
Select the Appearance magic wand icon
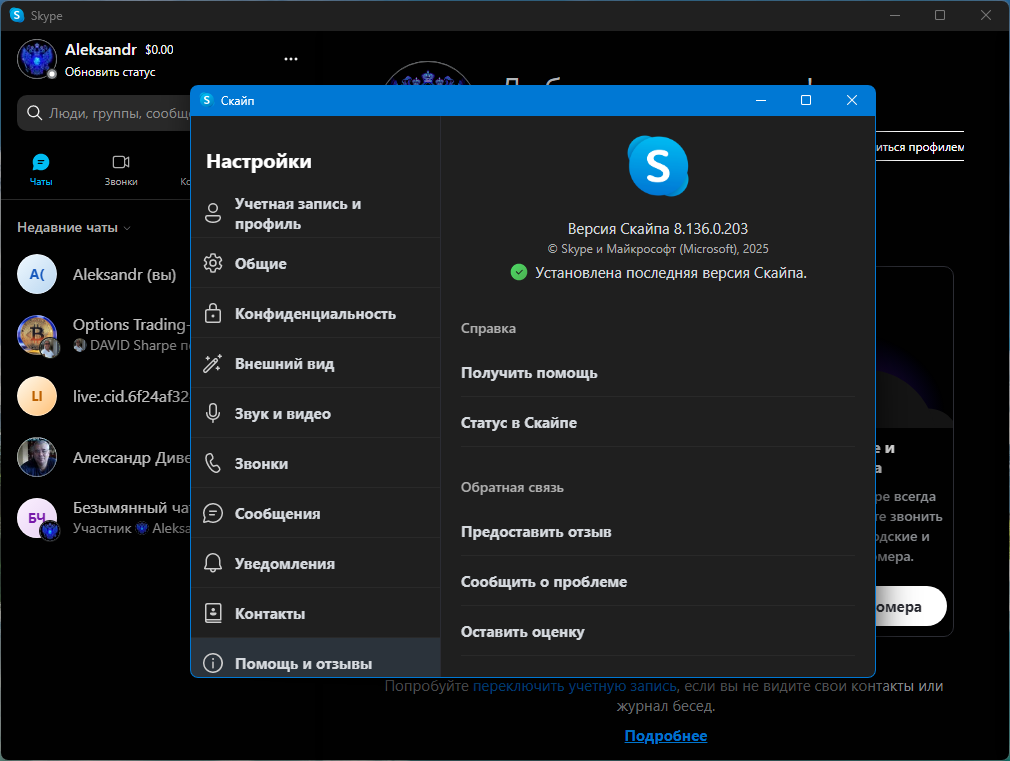(213, 363)
